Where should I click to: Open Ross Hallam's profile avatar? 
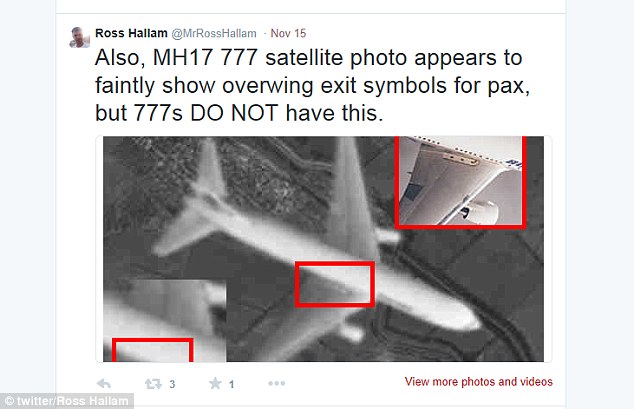(x=80, y=37)
